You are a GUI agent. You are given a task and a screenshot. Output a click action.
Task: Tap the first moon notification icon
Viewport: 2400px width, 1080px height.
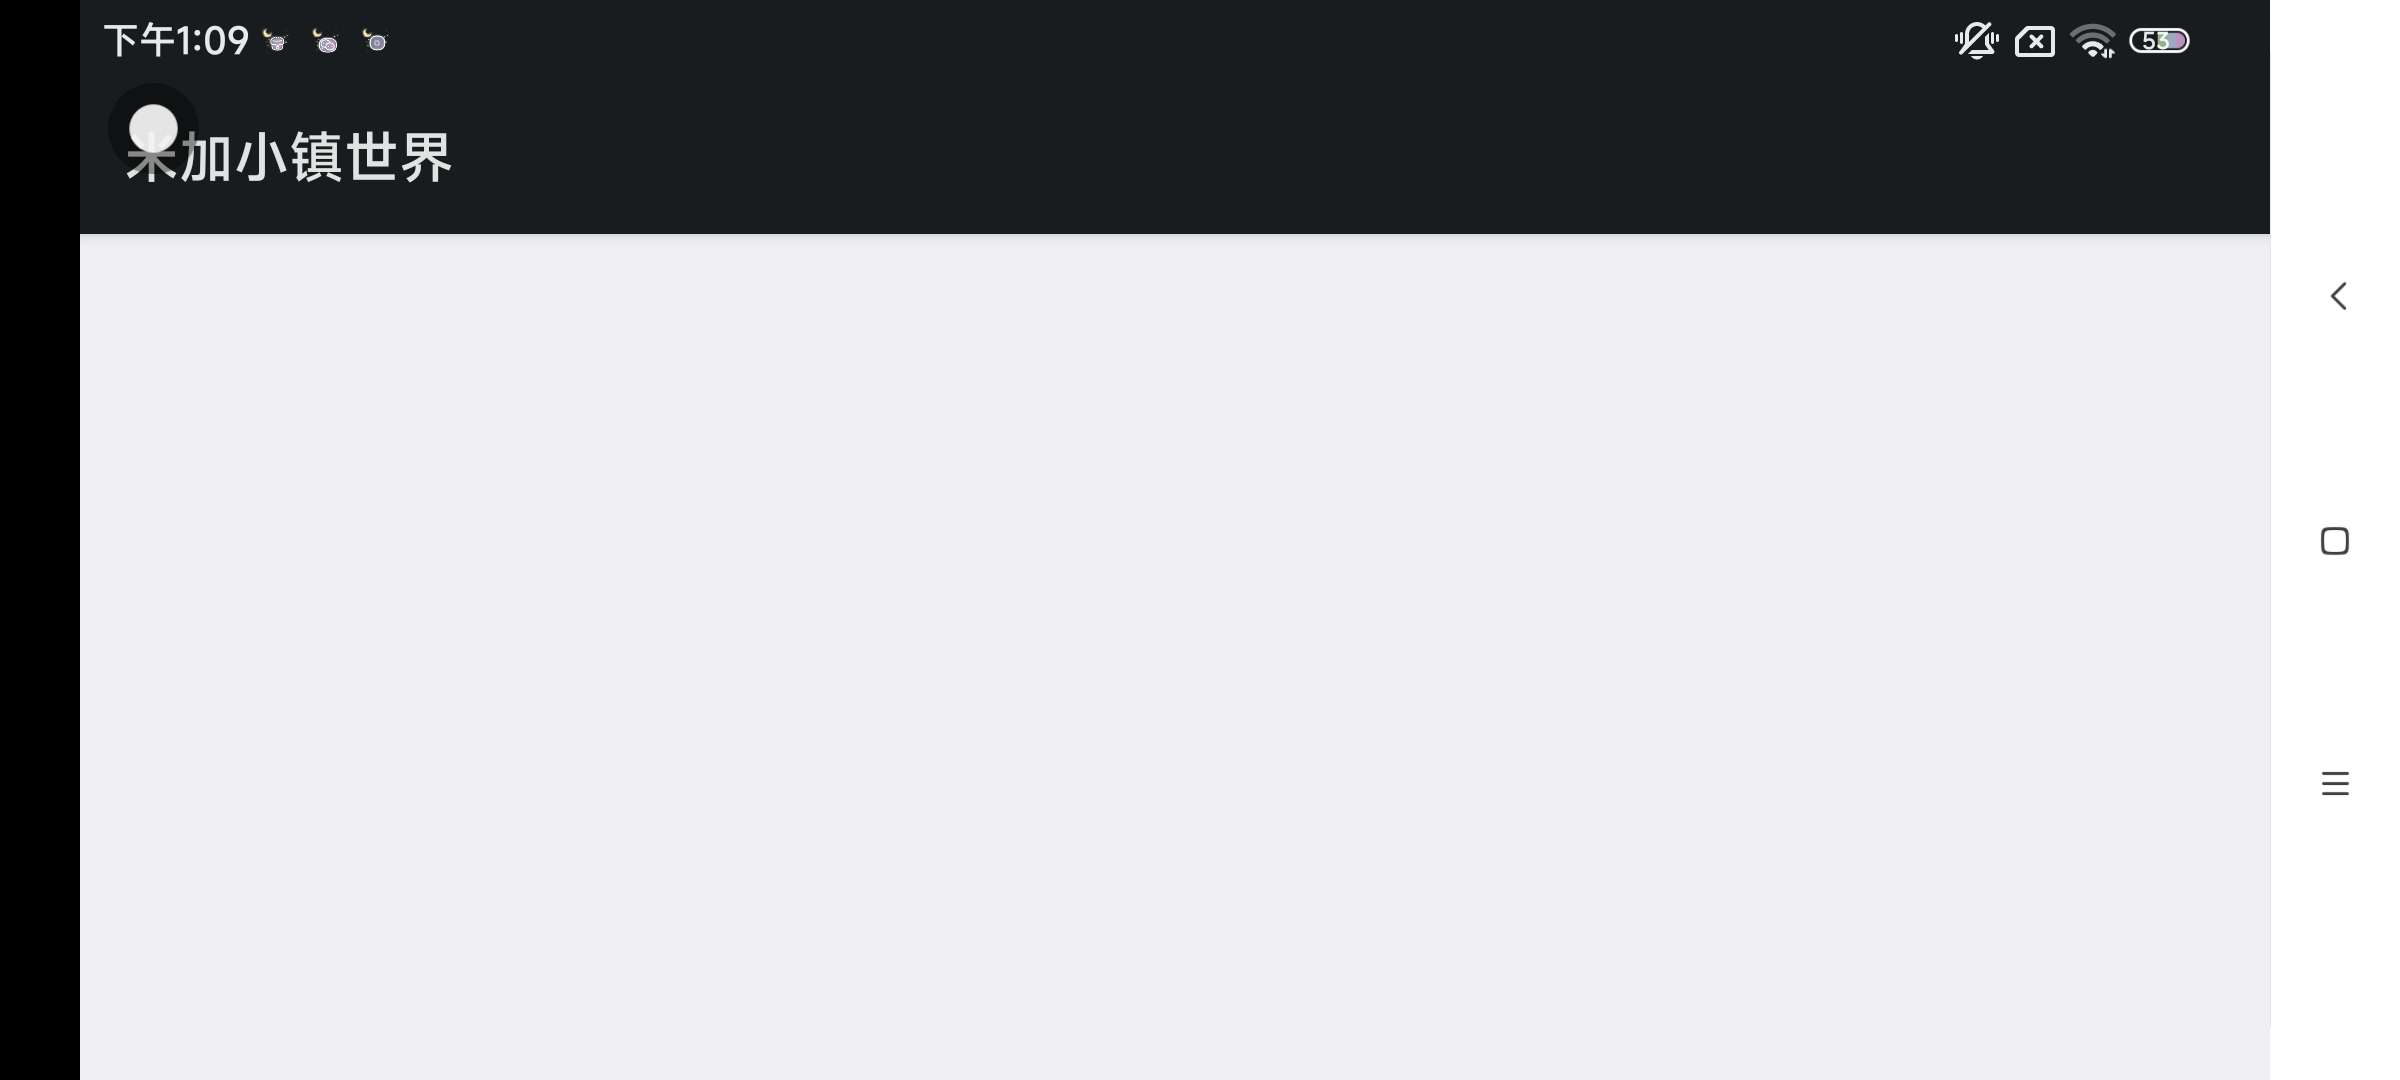pyautogui.click(x=275, y=41)
